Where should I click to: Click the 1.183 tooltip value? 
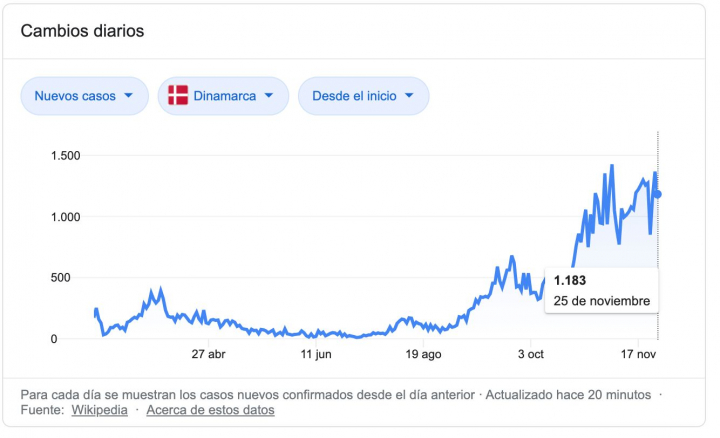570,280
